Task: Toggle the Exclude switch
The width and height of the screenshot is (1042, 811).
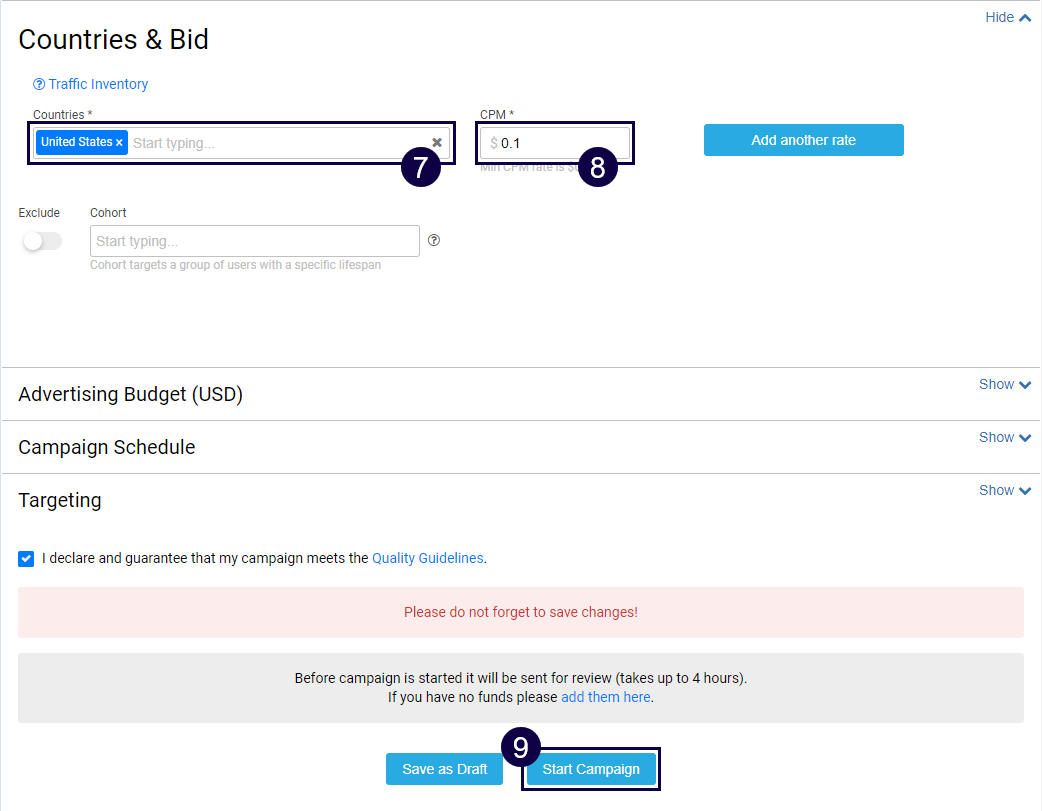Action: pos(42,241)
